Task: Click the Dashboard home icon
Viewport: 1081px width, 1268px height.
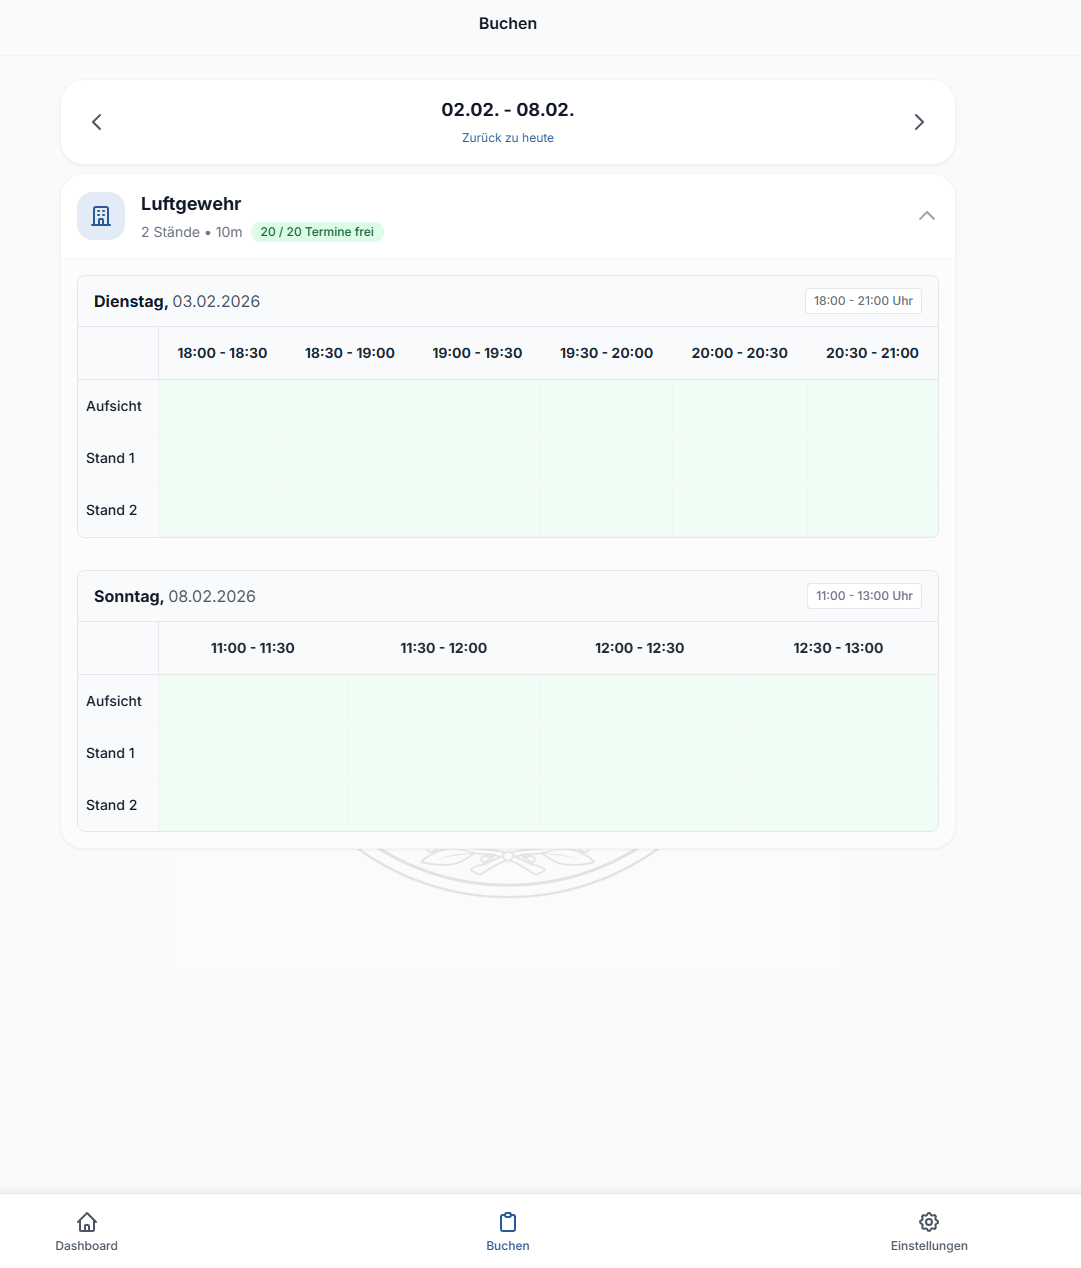Action: (x=87, y=1222)
